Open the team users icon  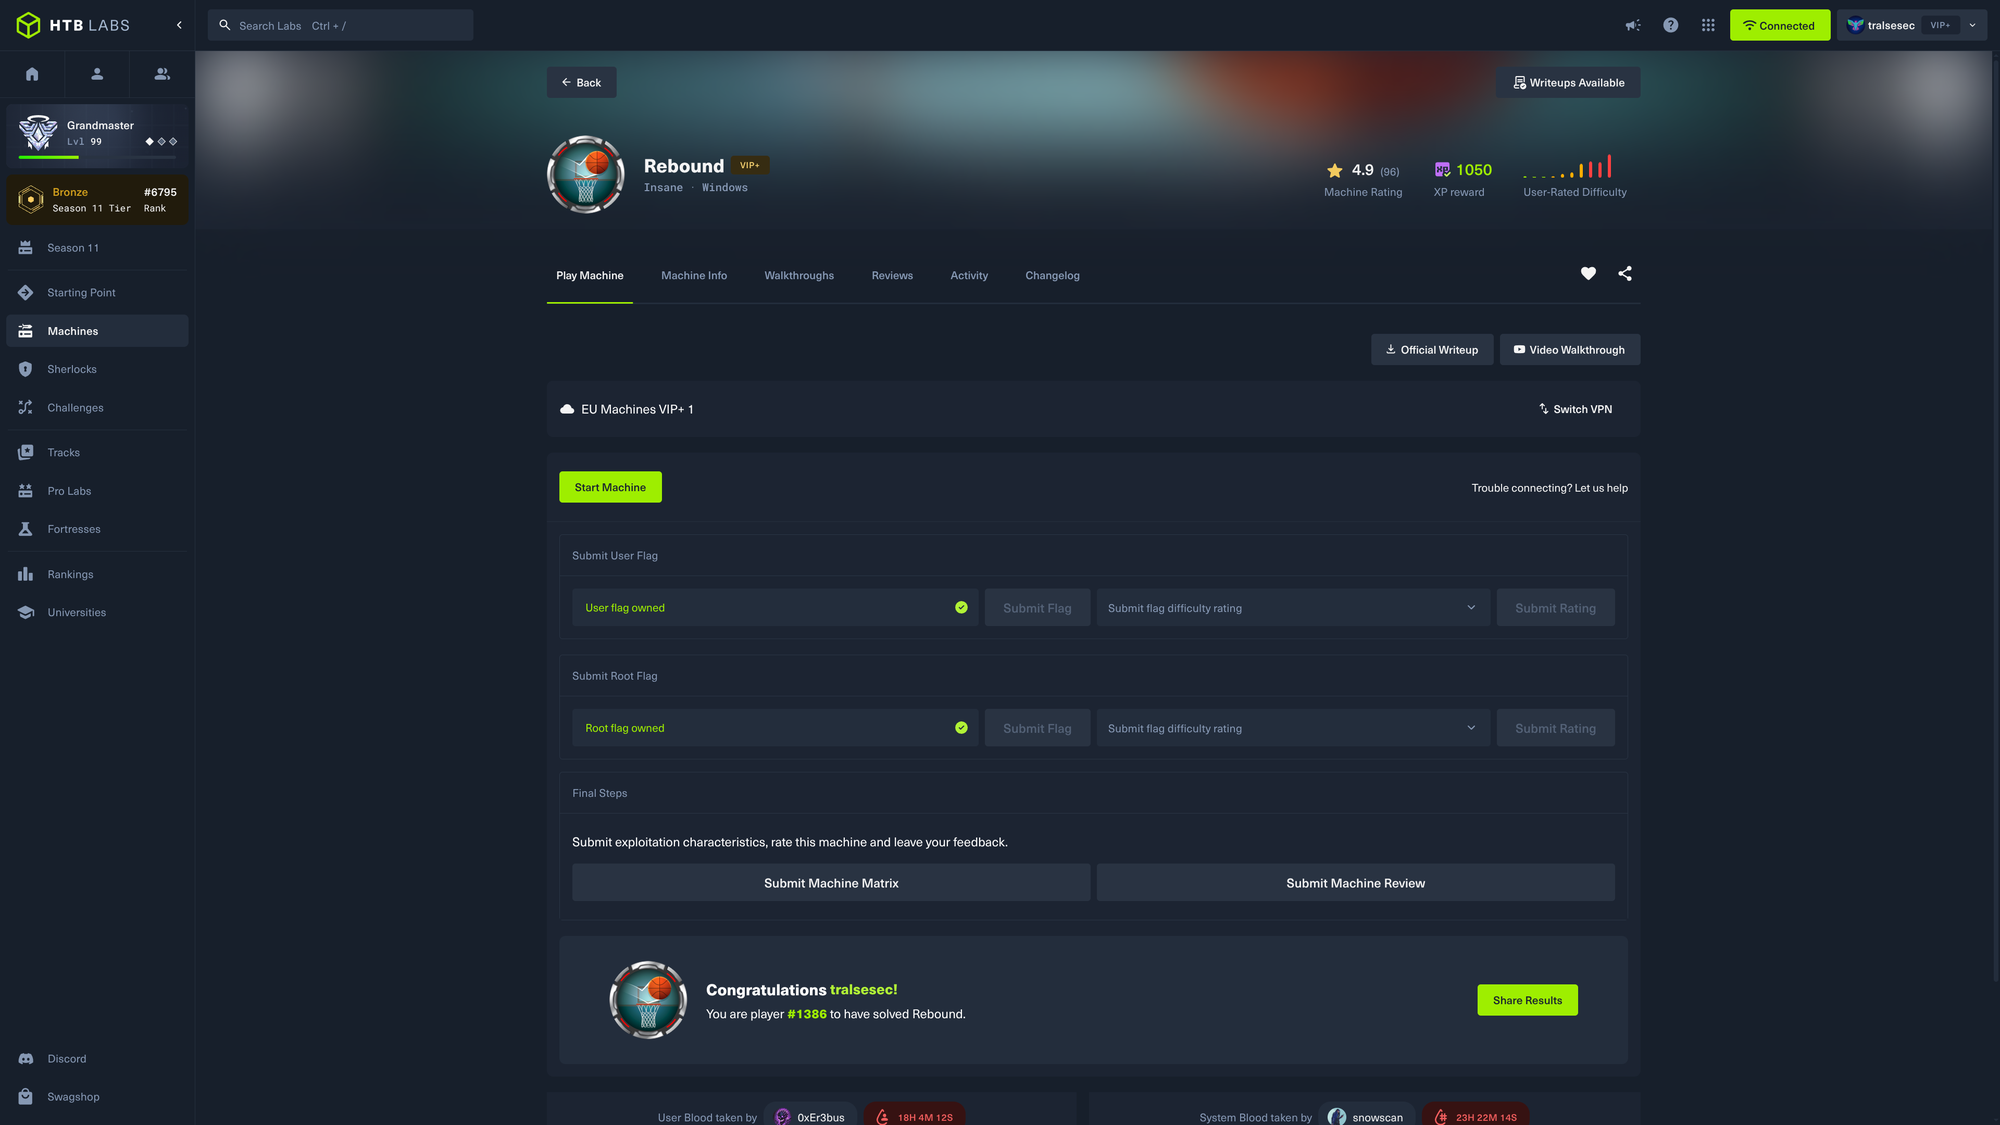(162, 74)
